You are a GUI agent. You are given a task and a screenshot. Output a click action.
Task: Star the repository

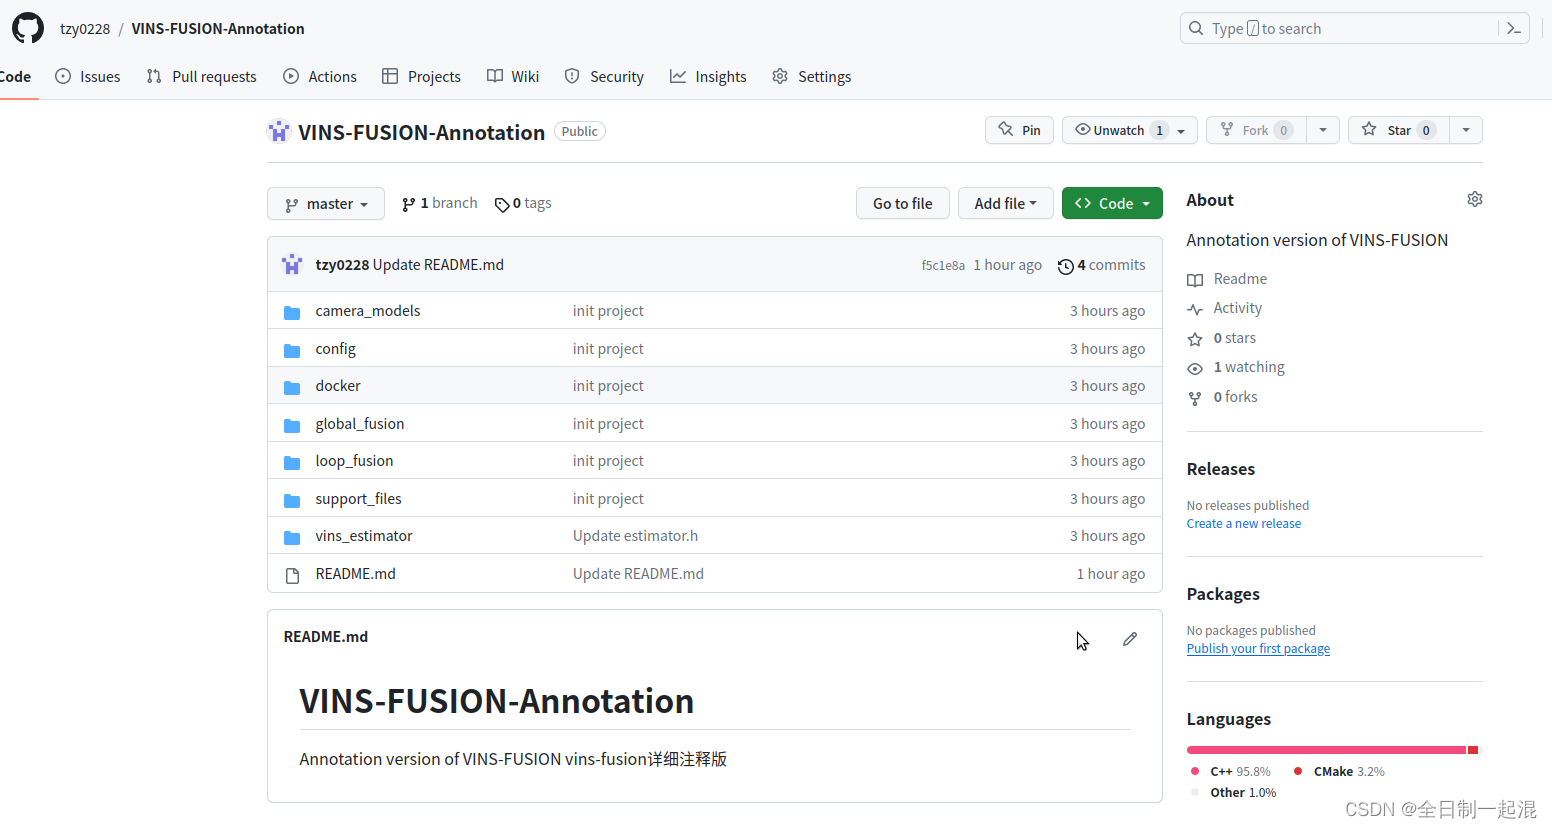pyautogui.click(x=1398, y=130)
